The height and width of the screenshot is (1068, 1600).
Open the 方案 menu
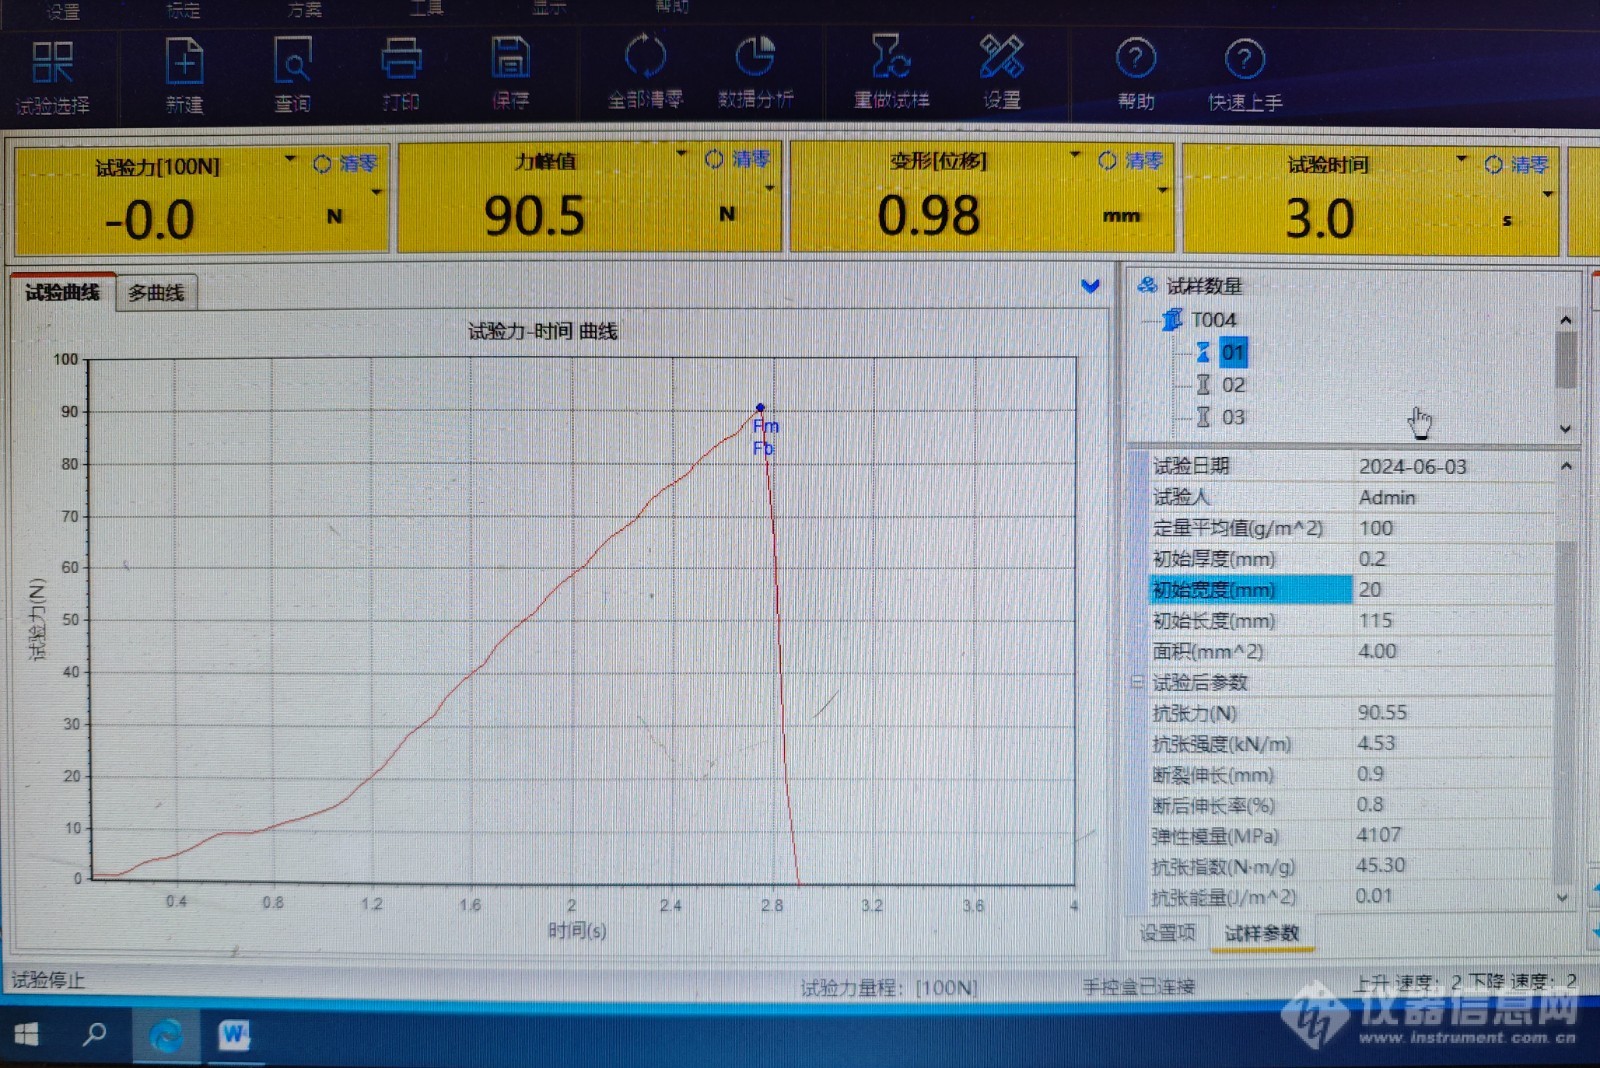coord(305,9)
